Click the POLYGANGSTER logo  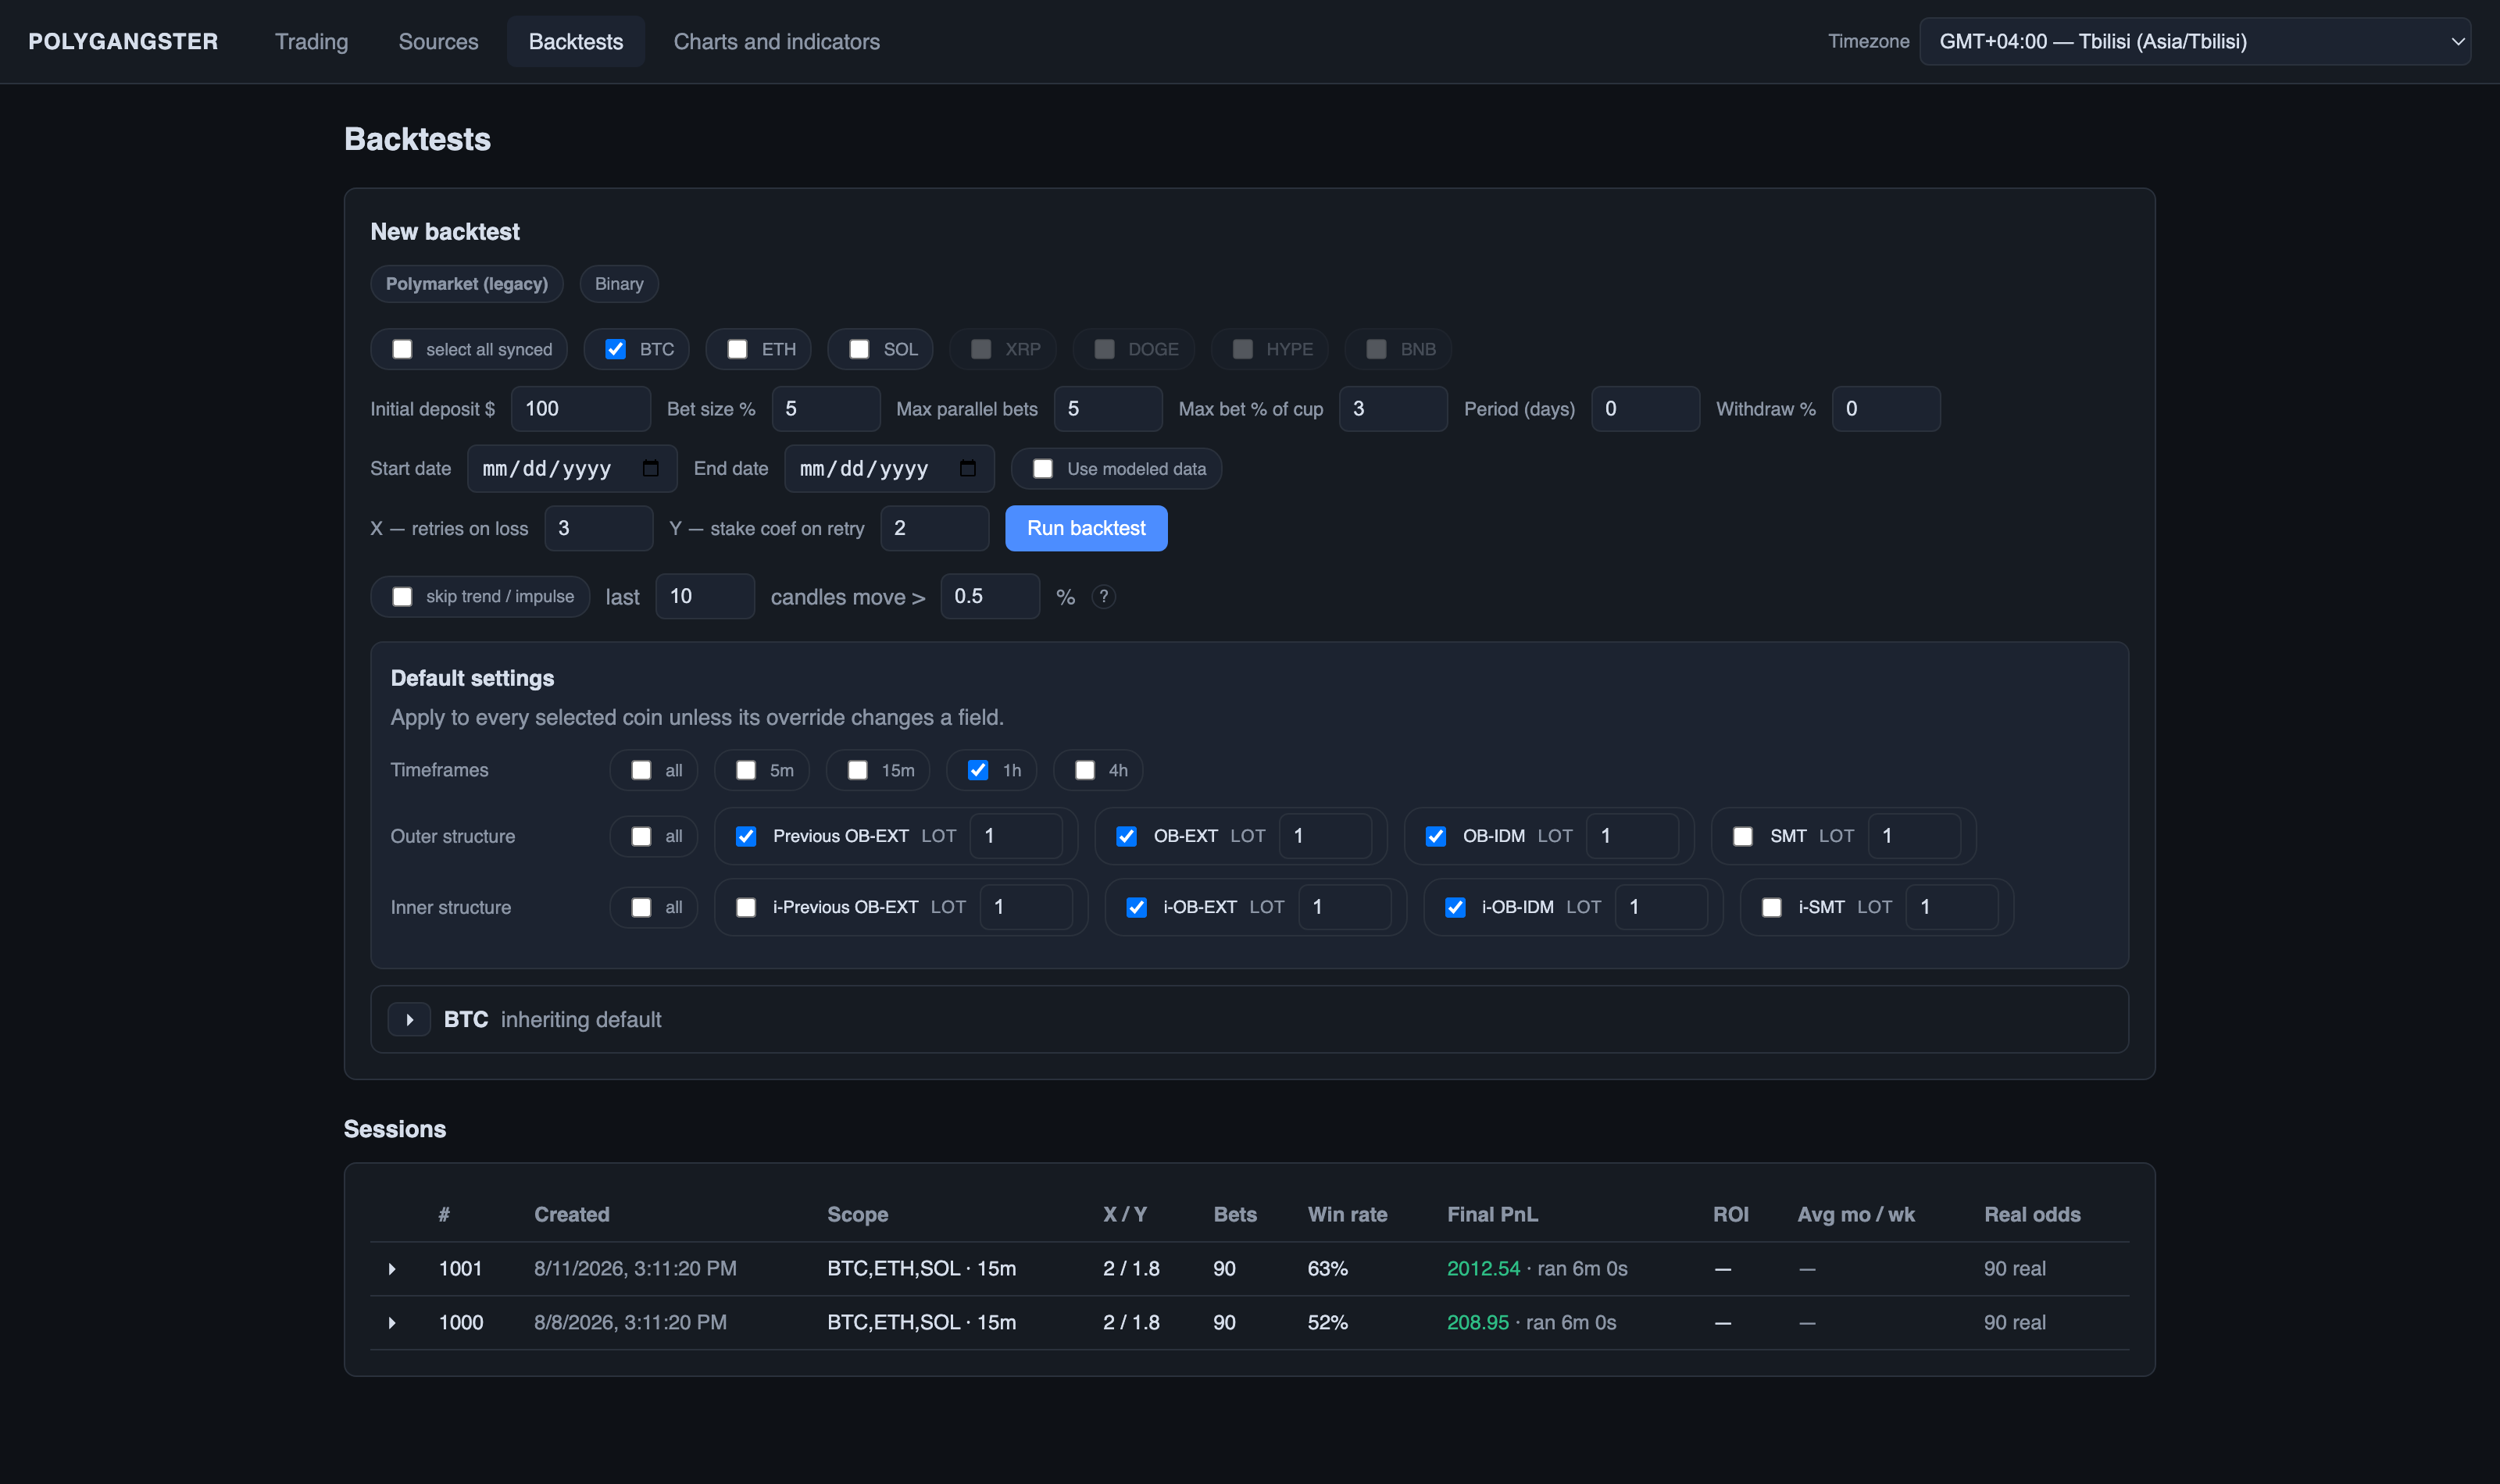click(x=123, y=41)
